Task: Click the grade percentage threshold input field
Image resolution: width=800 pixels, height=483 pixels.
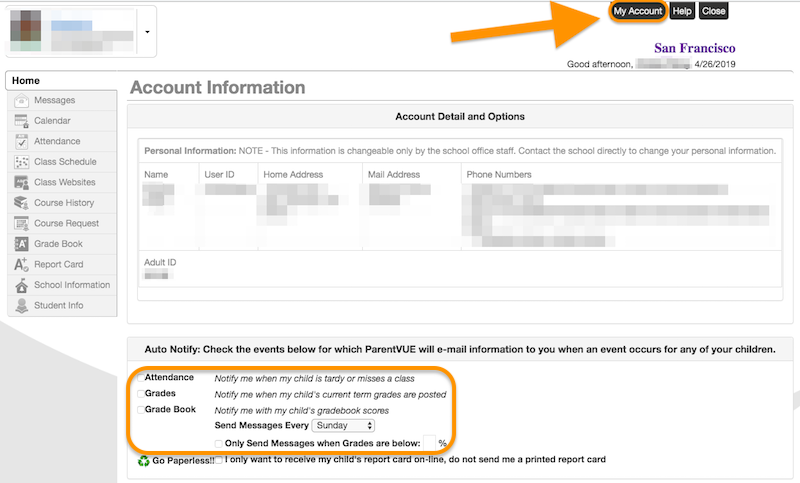Action: 430,442
